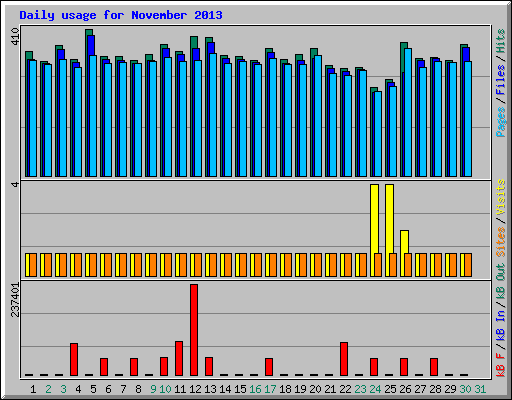Click the green day label '2'
Screen dimensions: 512x400
48,389
